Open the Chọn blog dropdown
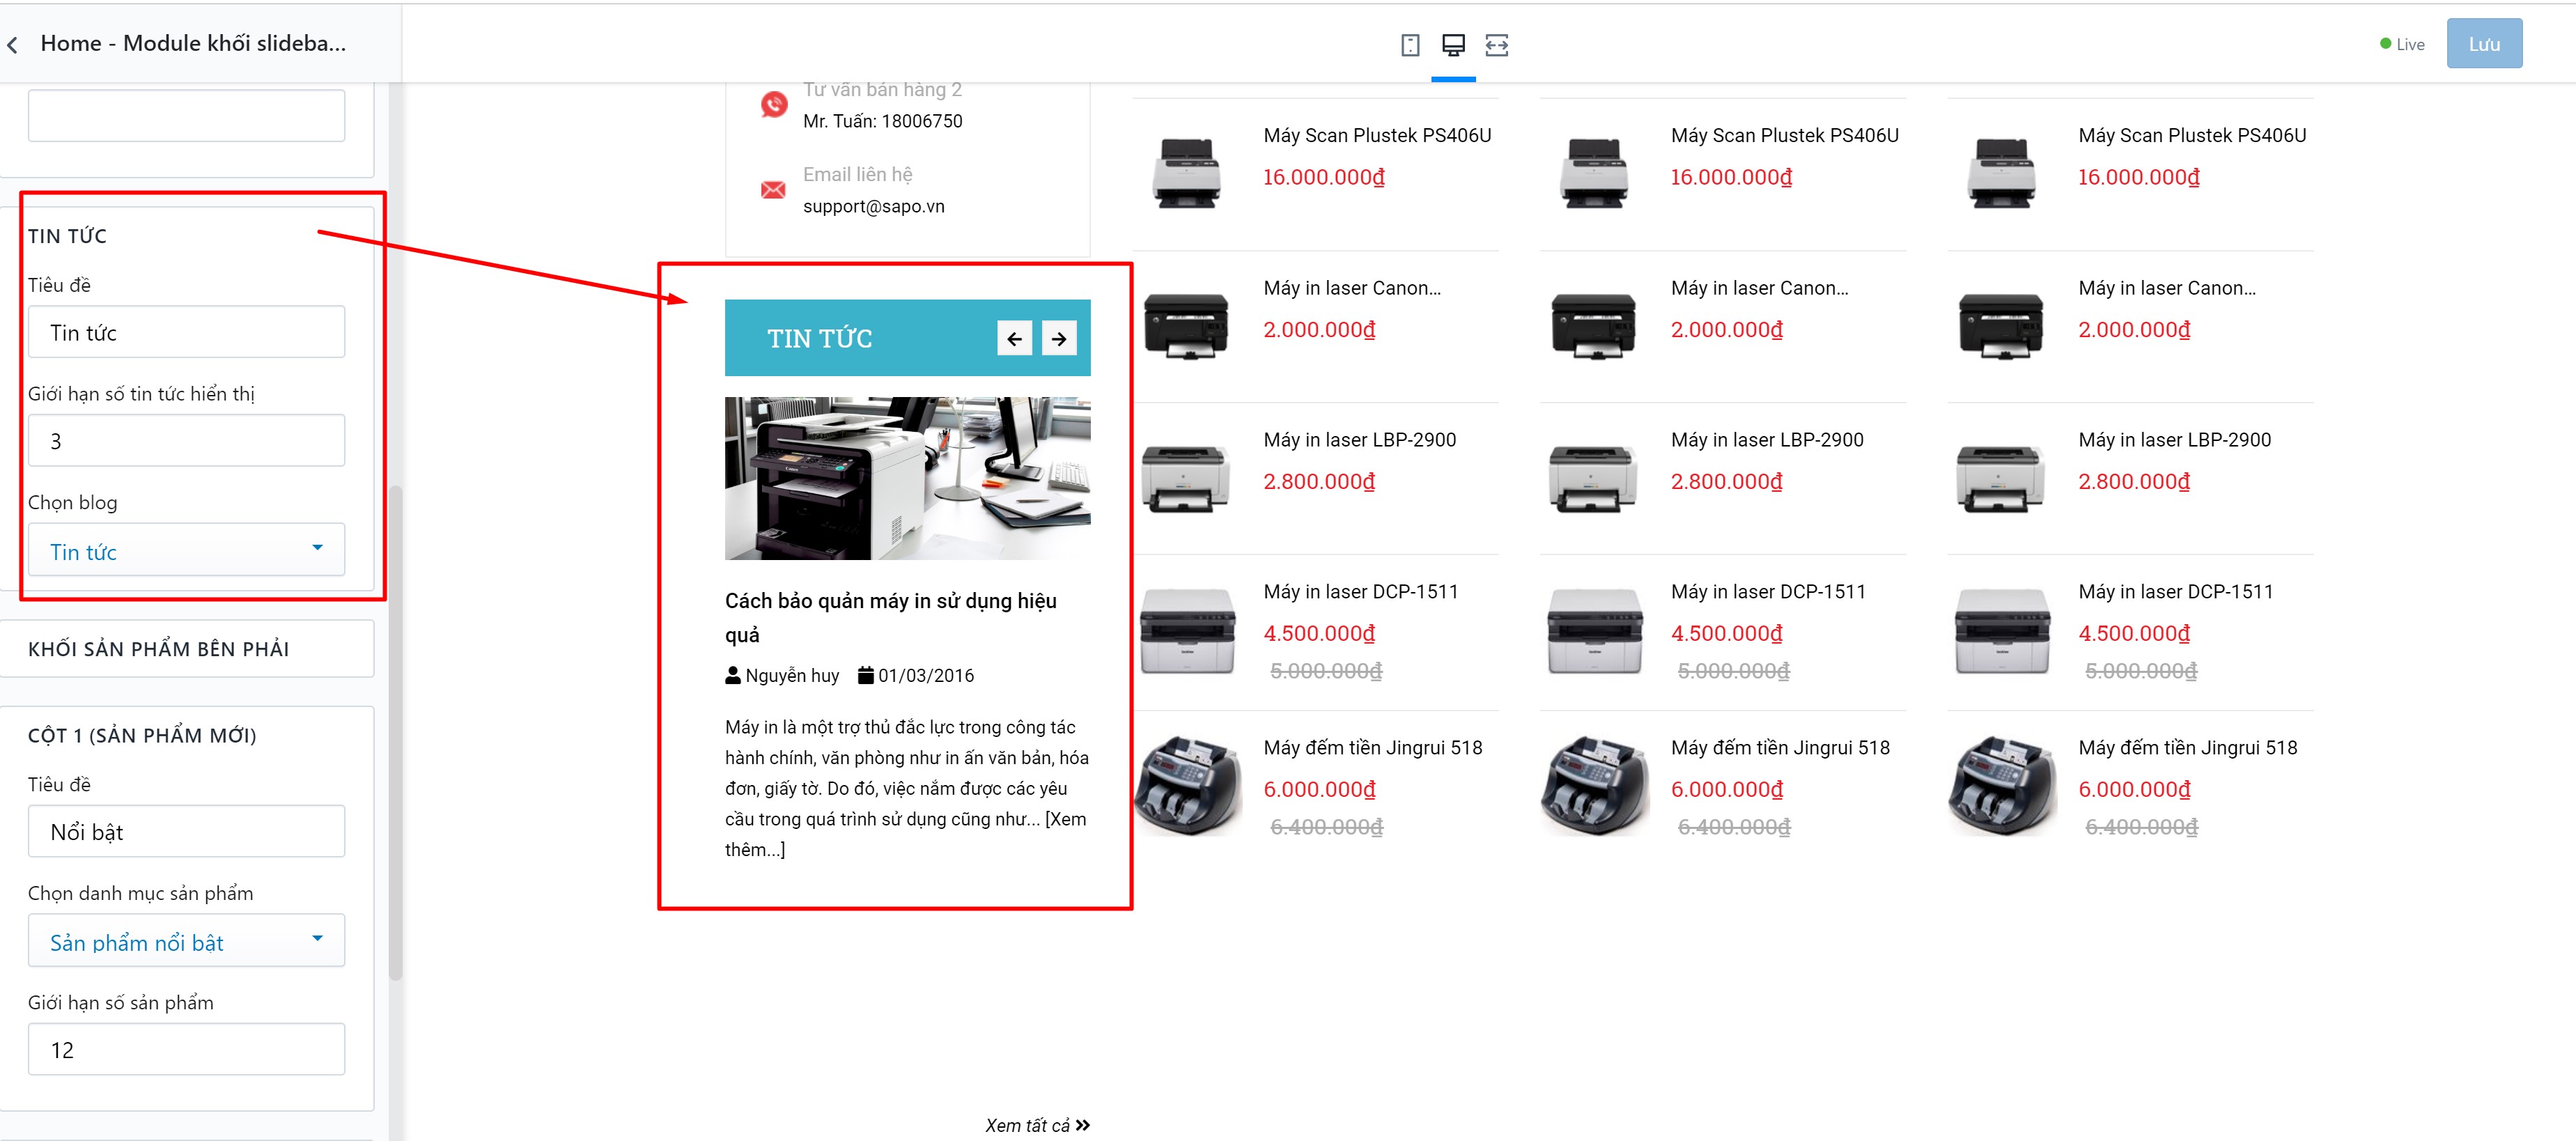This screenshot has height=1141, width=2576. tap(186, 550)
